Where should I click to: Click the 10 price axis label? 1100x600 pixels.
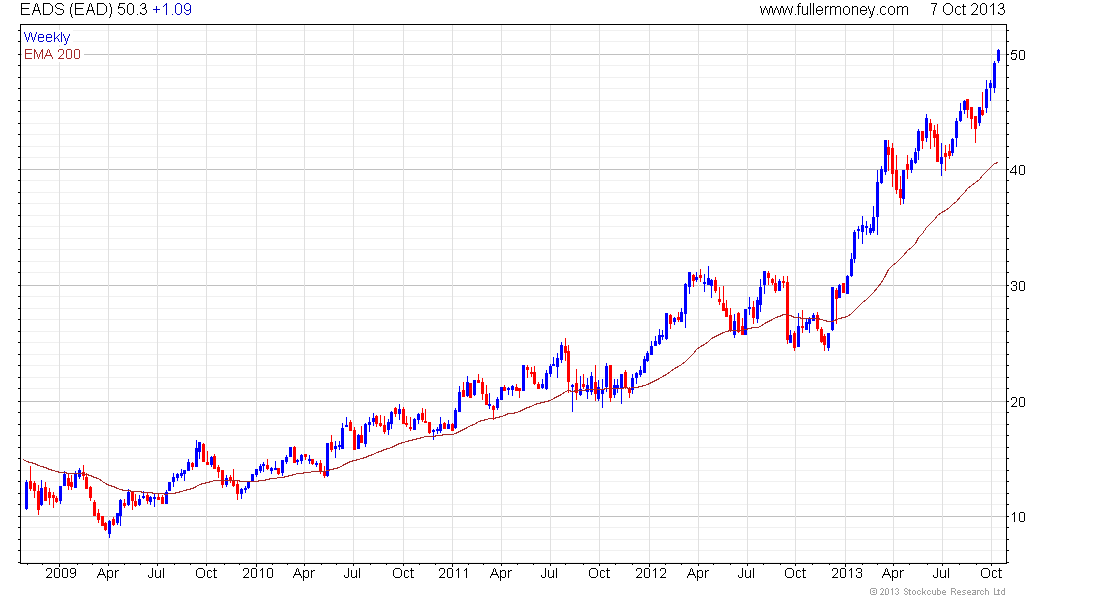pyautogui.click(x=1018, y=517)
